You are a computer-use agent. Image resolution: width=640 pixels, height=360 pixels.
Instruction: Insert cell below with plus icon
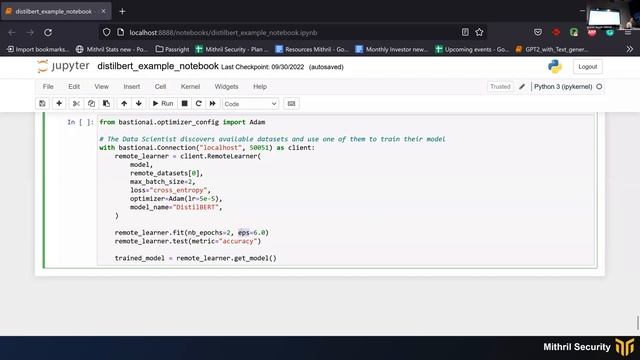pyautogui.click(x=59, y=104)
